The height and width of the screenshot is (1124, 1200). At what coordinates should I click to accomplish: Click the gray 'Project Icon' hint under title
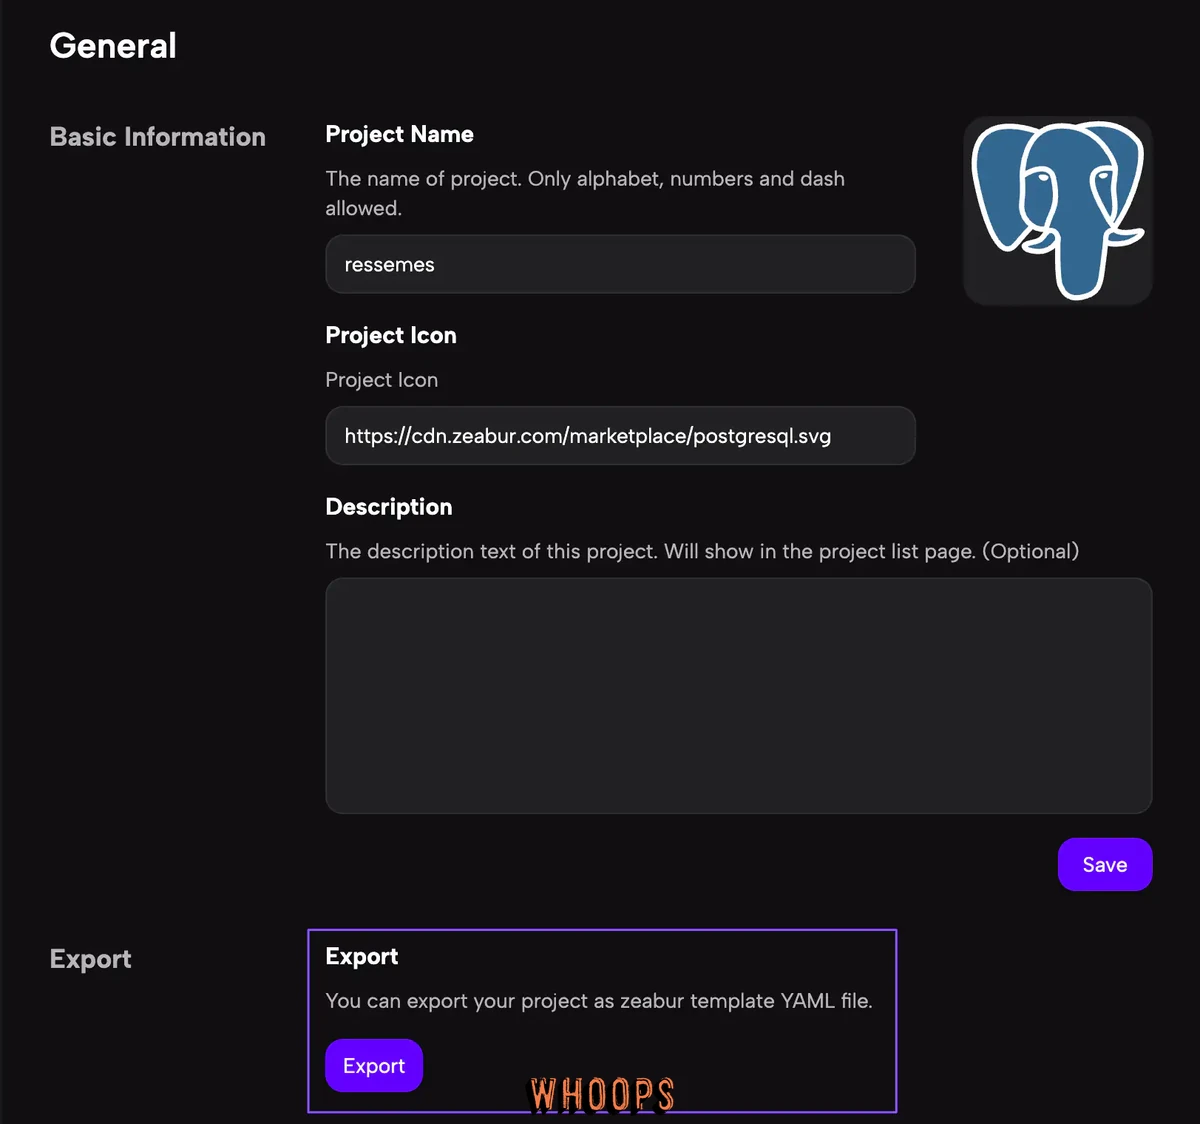382,380
